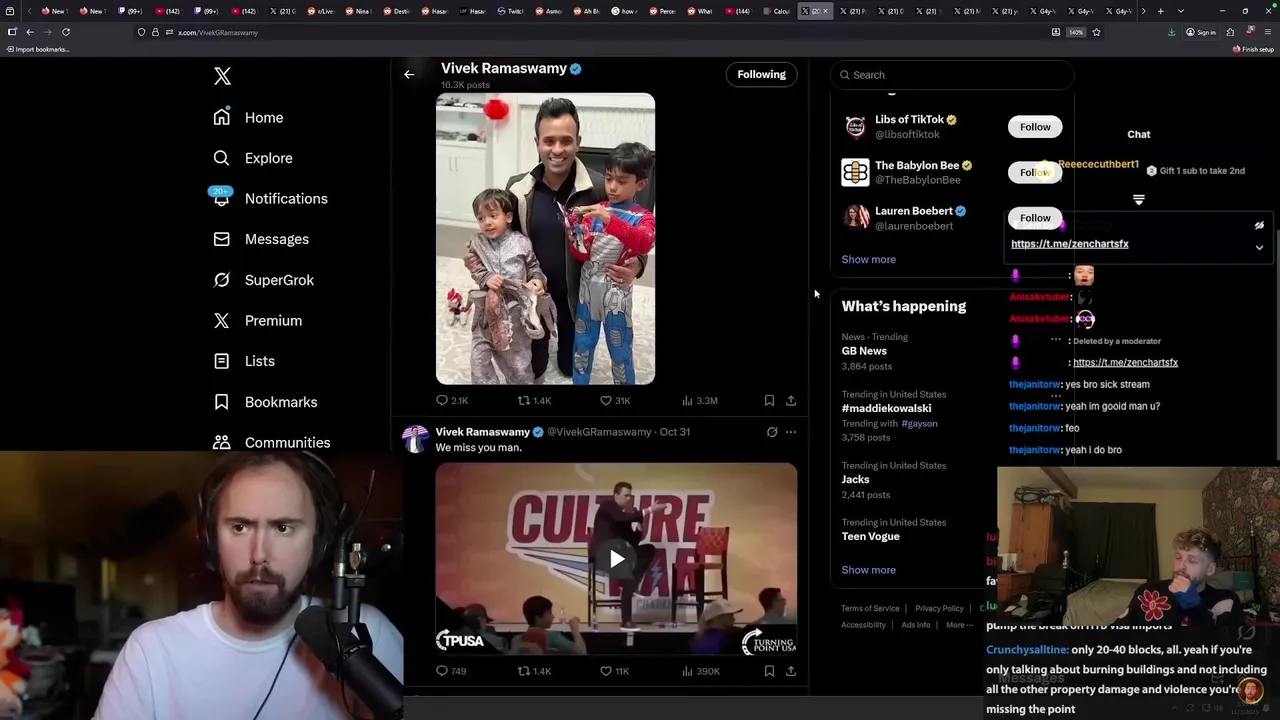Screen dimensions: 1280x720
Task: Hide the pinned chat message
Action: [x=1259, y=226]
